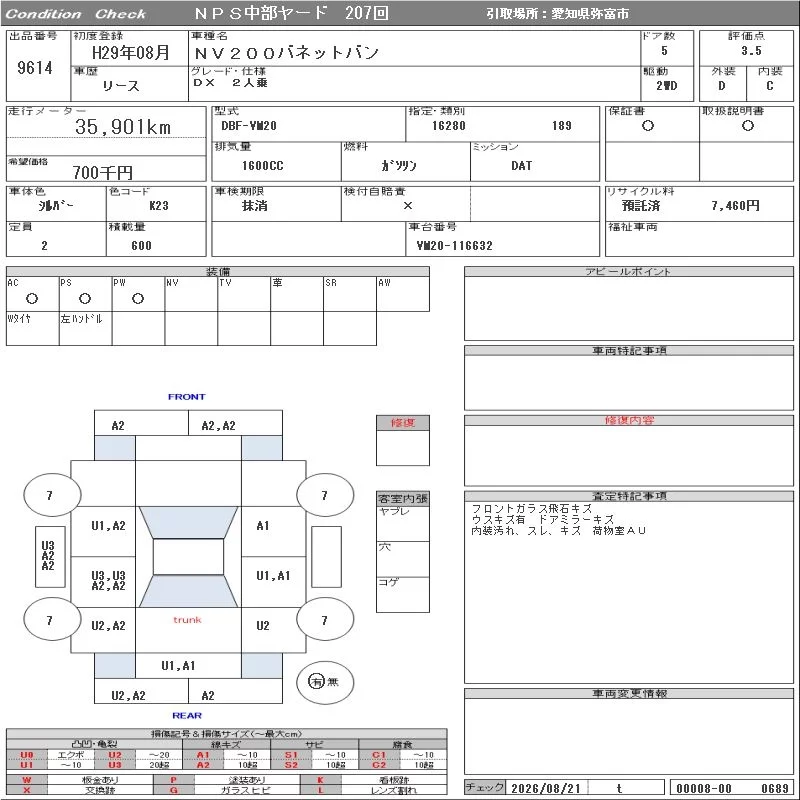Click the 保証書 warranty circle mark

[x=648, y=126]
